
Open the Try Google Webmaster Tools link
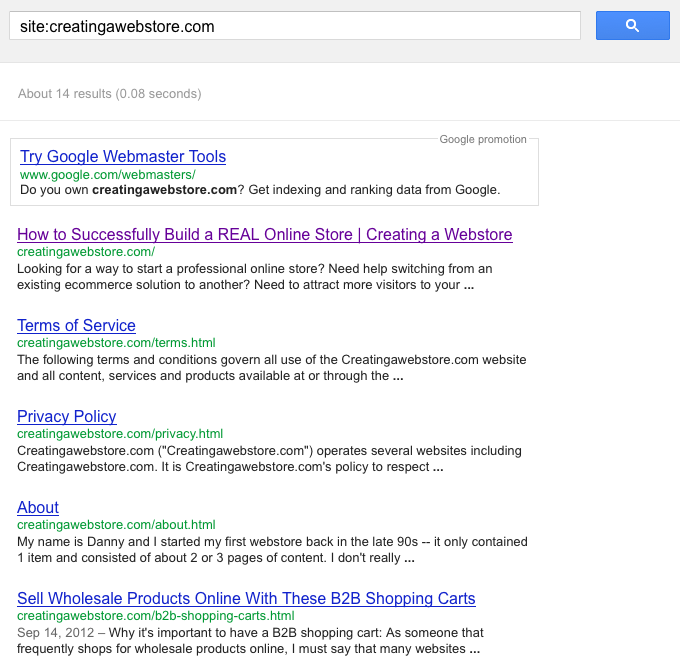pos(123,157)
